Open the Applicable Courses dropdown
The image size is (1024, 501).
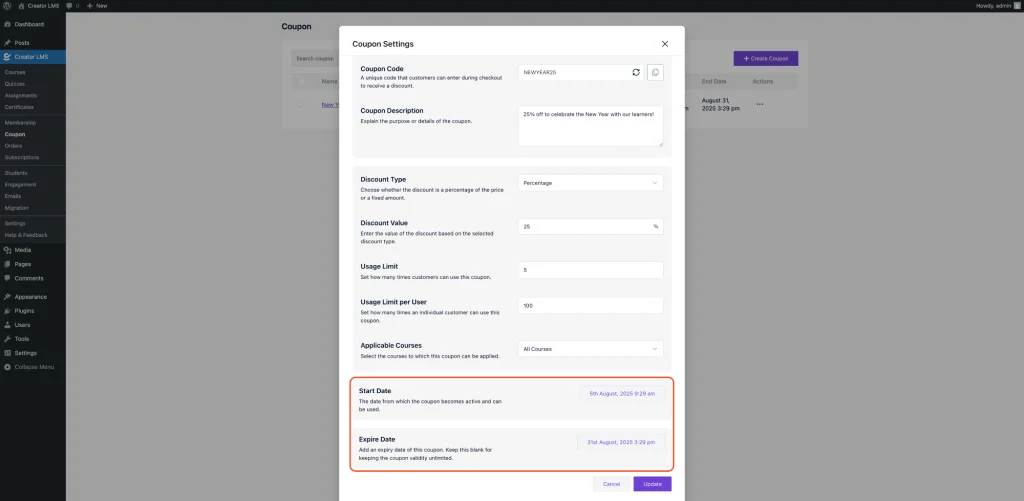[x=591, y=349]
